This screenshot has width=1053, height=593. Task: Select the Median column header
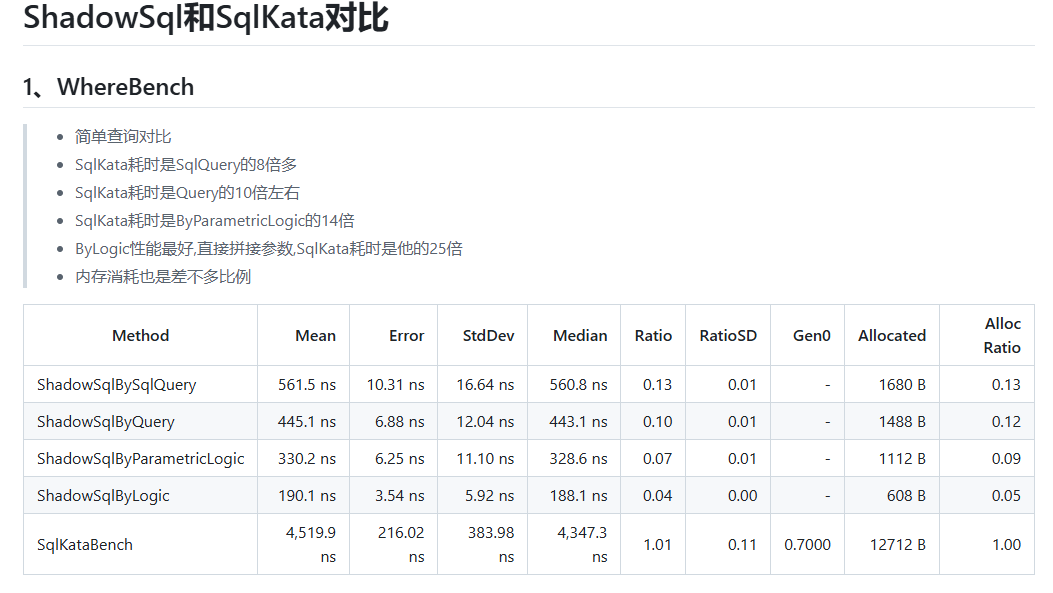pyautogui.click(x=580, y=336)
